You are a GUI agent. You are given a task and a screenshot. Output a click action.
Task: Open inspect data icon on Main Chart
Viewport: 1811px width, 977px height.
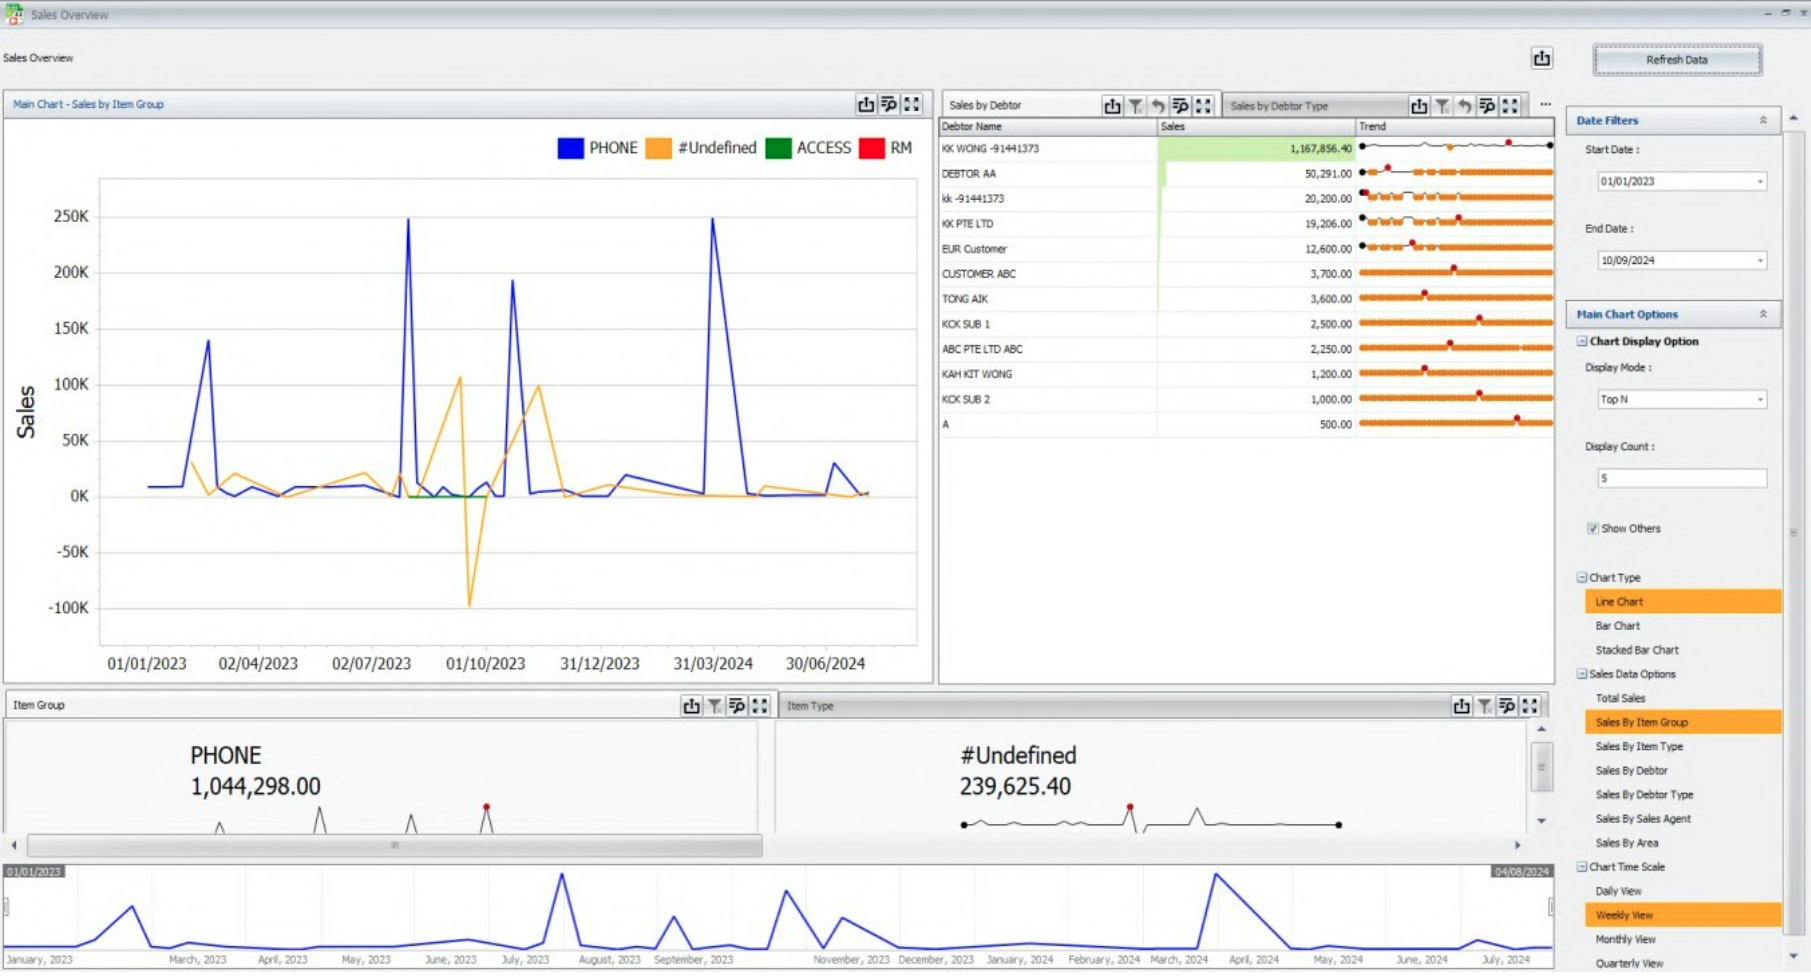(889, 104)
